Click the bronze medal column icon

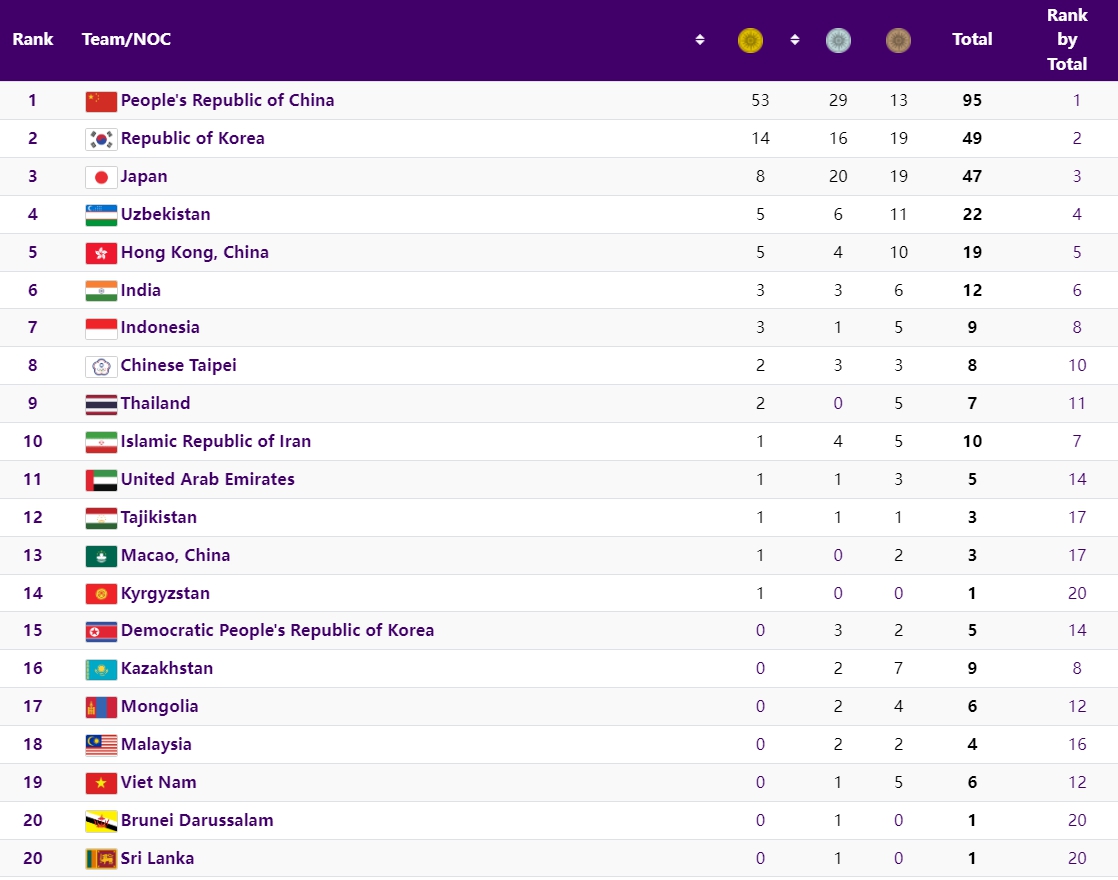point(898,40)
